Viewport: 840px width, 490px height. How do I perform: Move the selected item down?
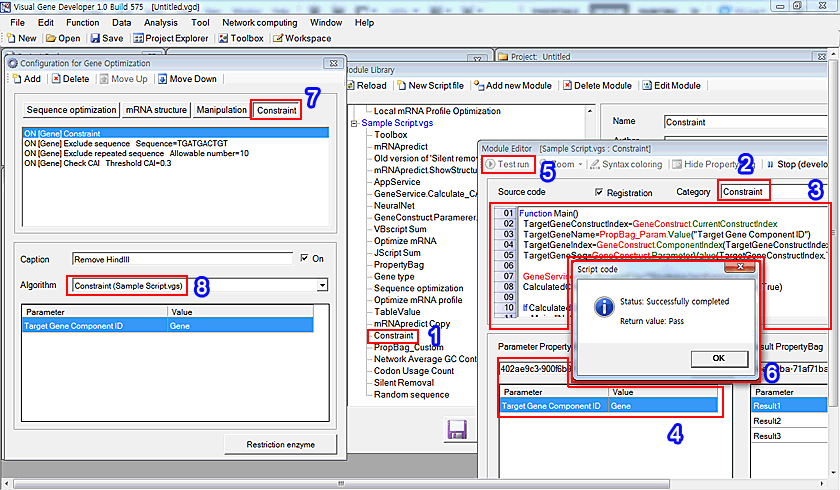coord(188,79)
